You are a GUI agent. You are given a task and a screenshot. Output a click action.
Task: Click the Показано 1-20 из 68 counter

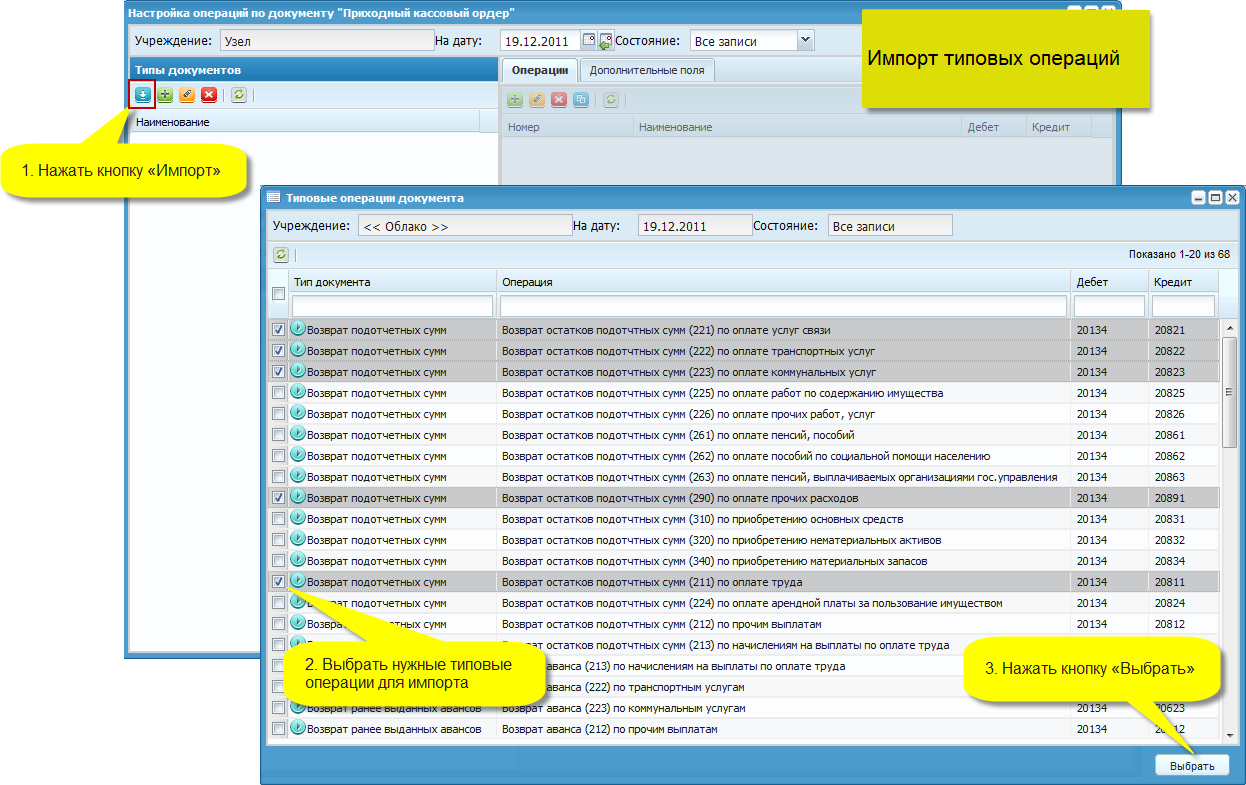1179,255
